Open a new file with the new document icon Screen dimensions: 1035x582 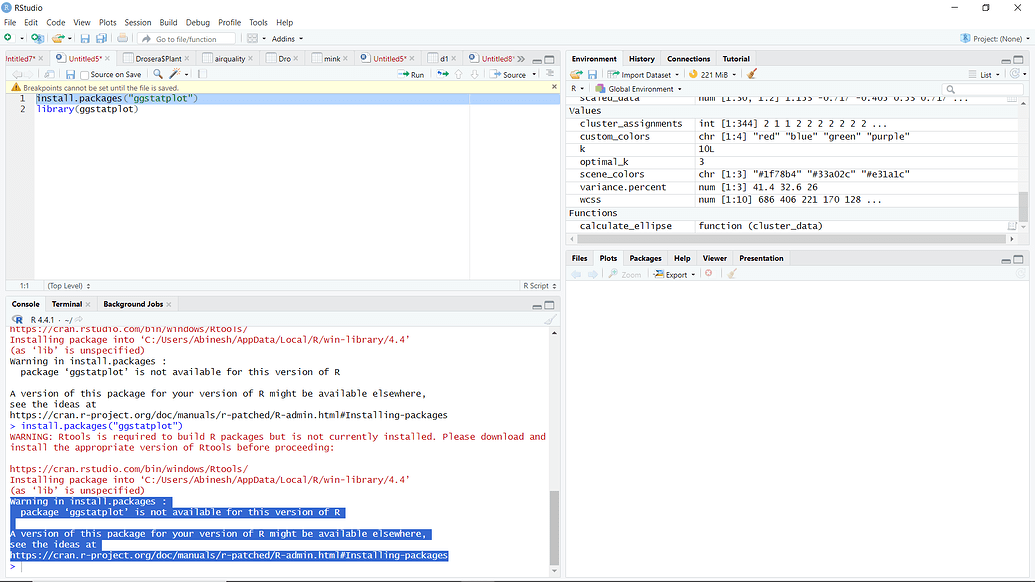10,38
